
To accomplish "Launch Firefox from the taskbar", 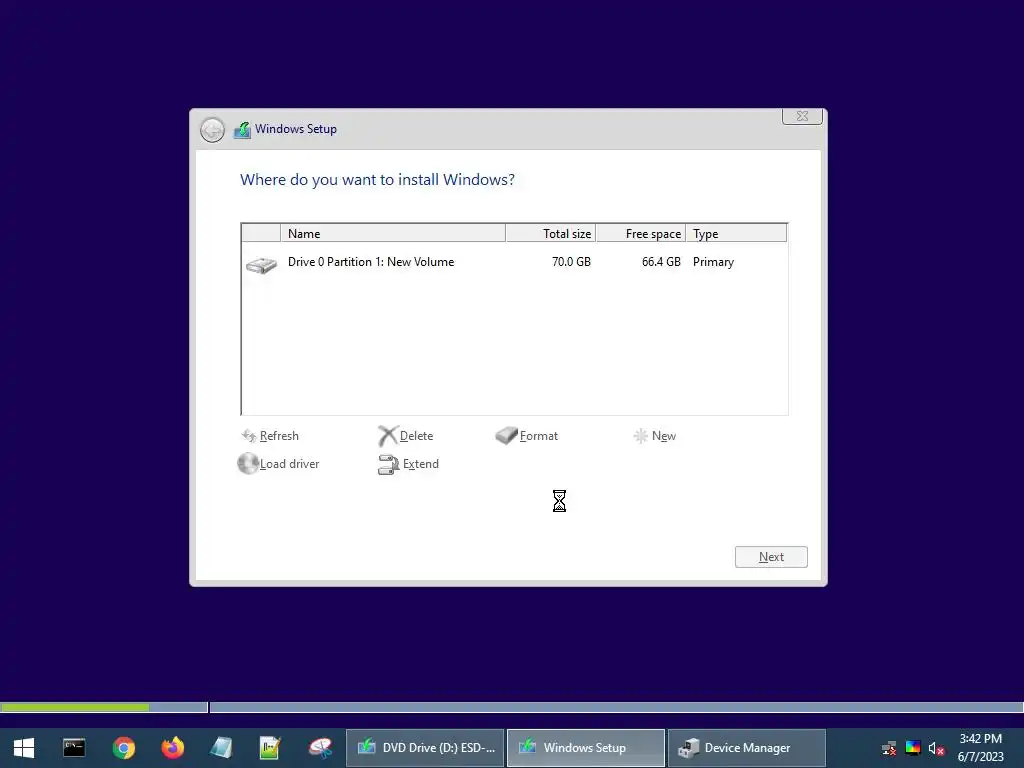I will pos(172,748).
